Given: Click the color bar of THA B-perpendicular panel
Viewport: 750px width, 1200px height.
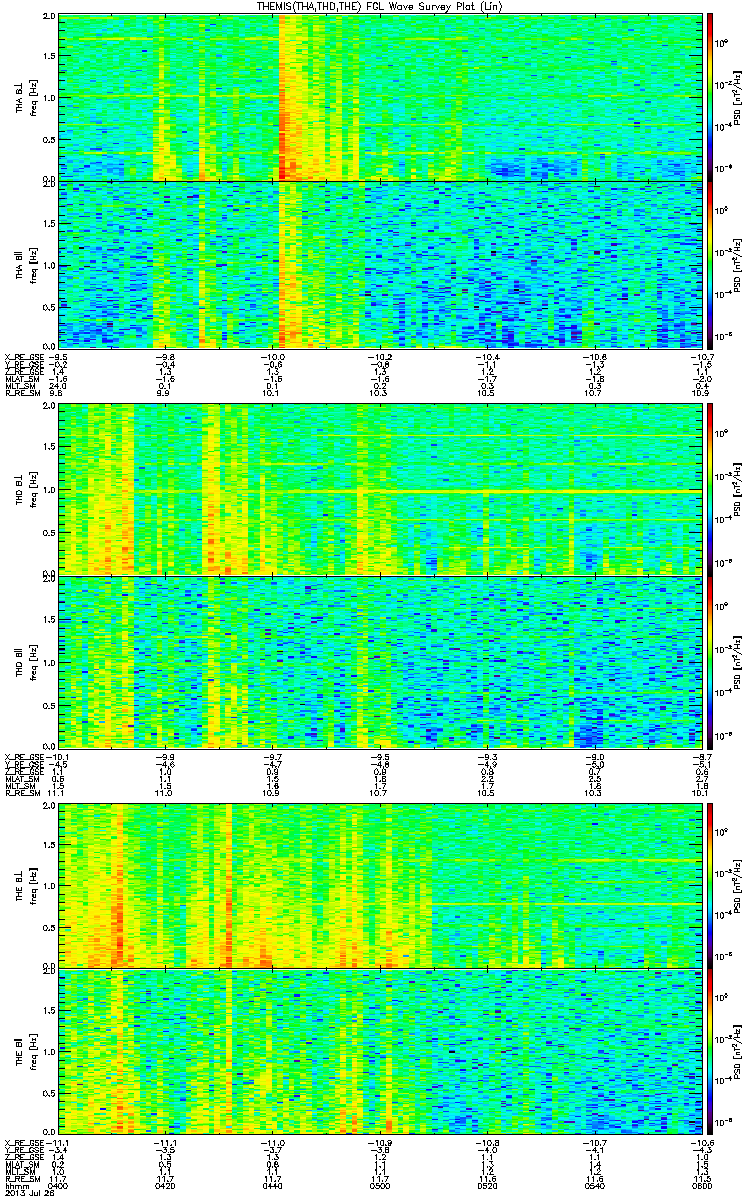Looking at the screenshot, I should [710, 97].
